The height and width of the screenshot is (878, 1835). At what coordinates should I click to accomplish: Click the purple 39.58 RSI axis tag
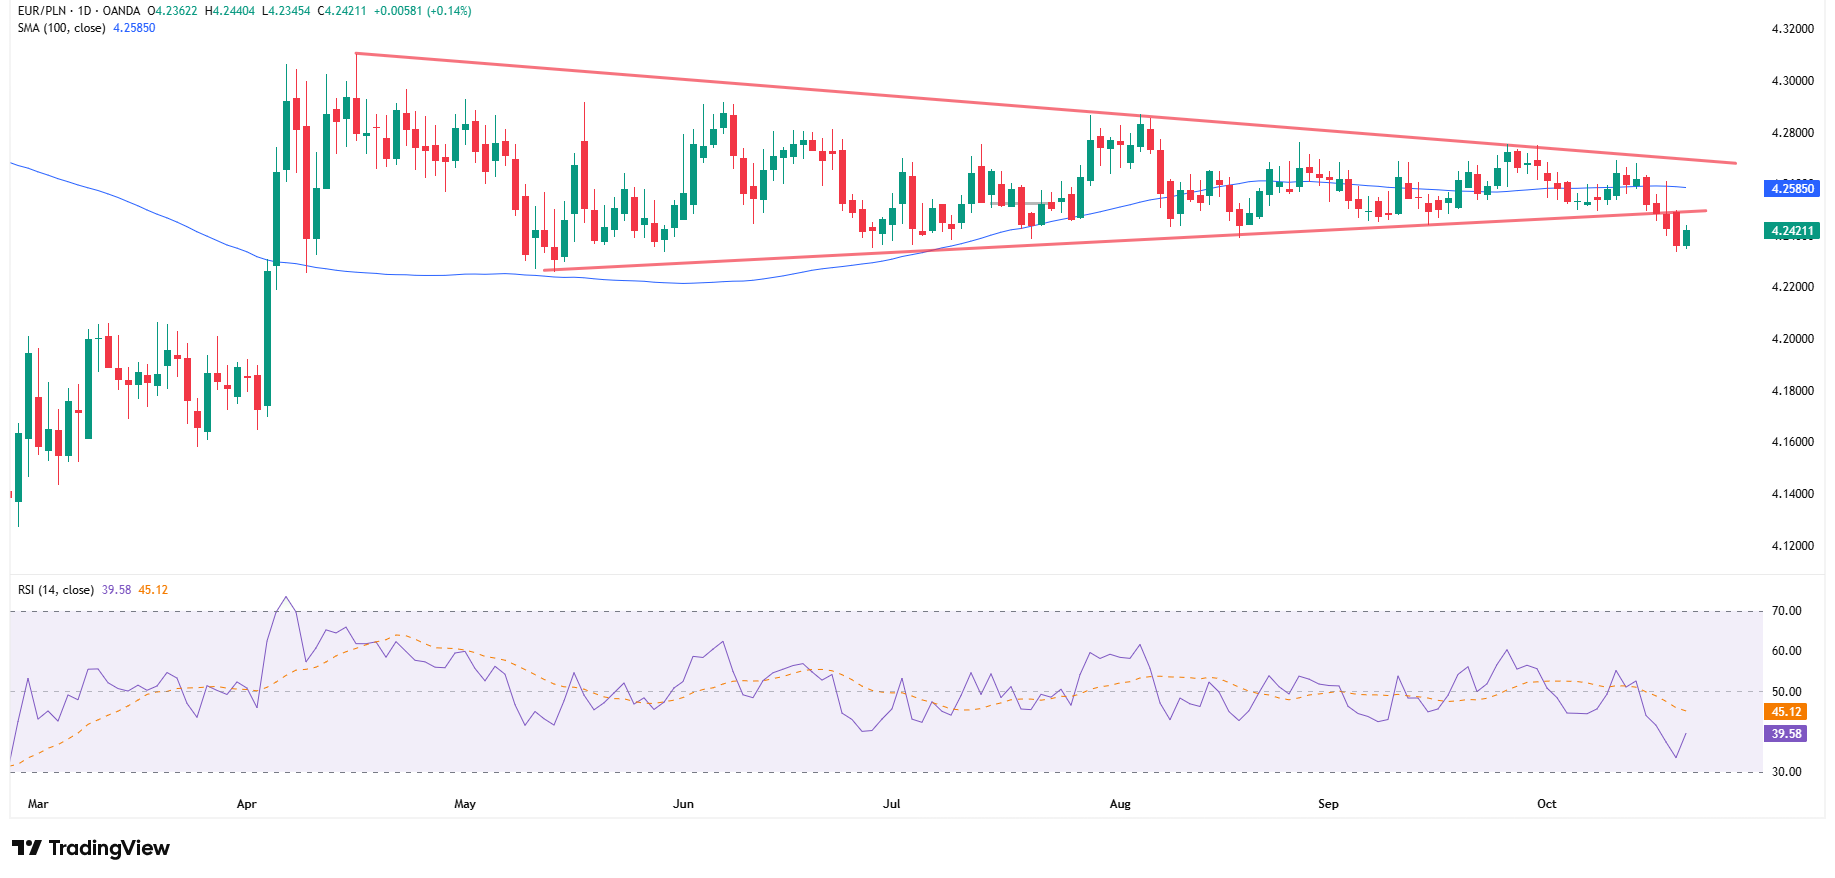click(x=1786, y=734)
